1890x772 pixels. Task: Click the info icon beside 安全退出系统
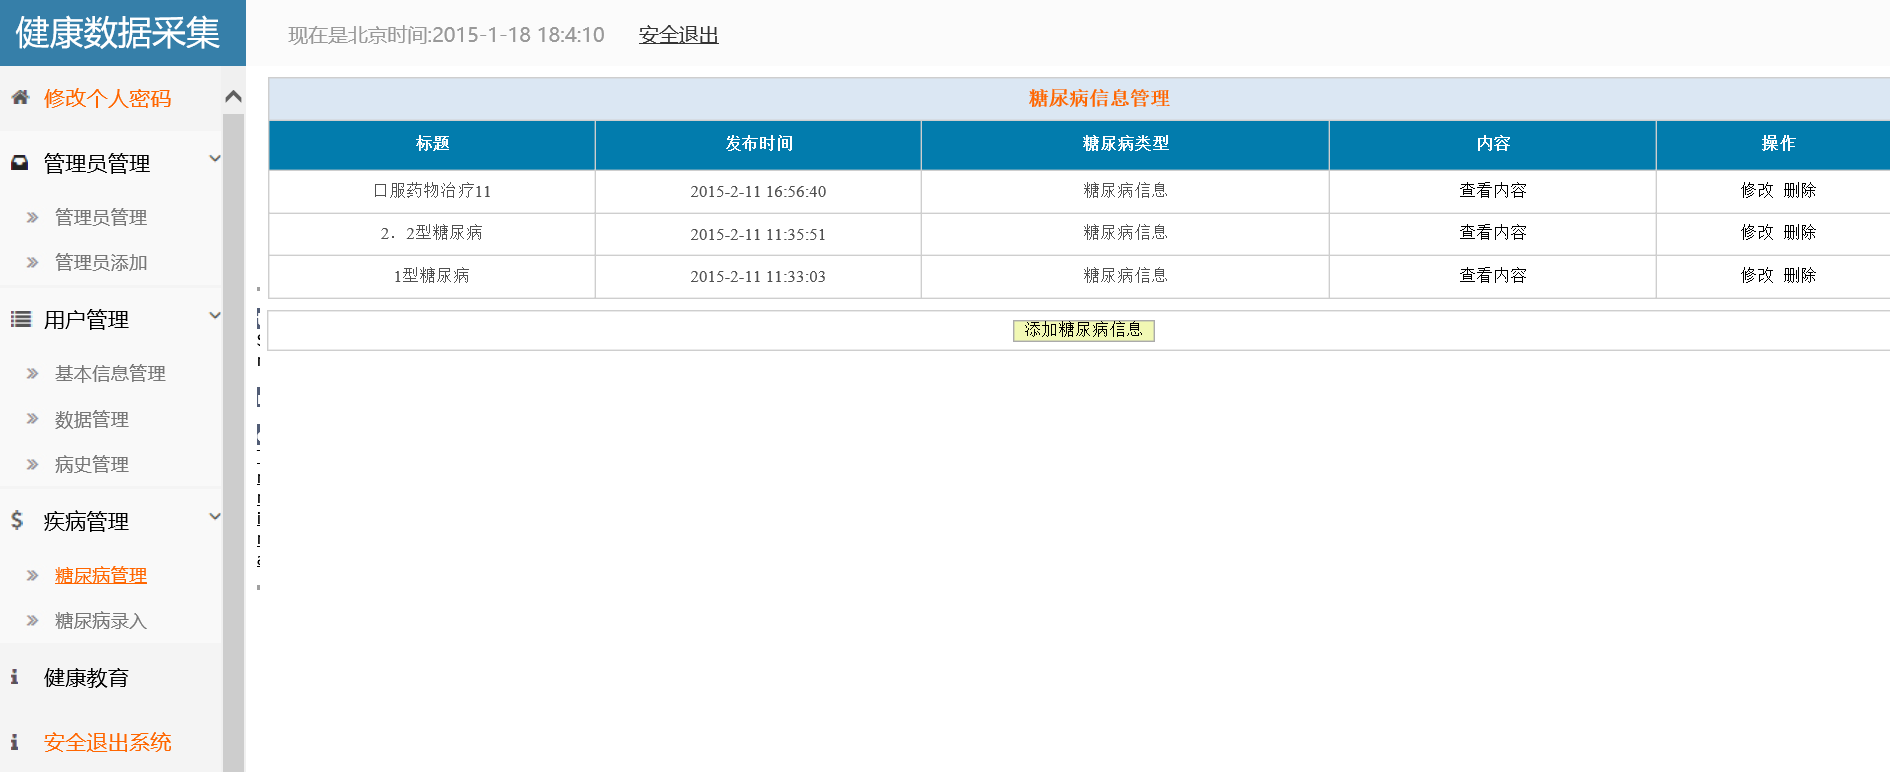[15, 742]
